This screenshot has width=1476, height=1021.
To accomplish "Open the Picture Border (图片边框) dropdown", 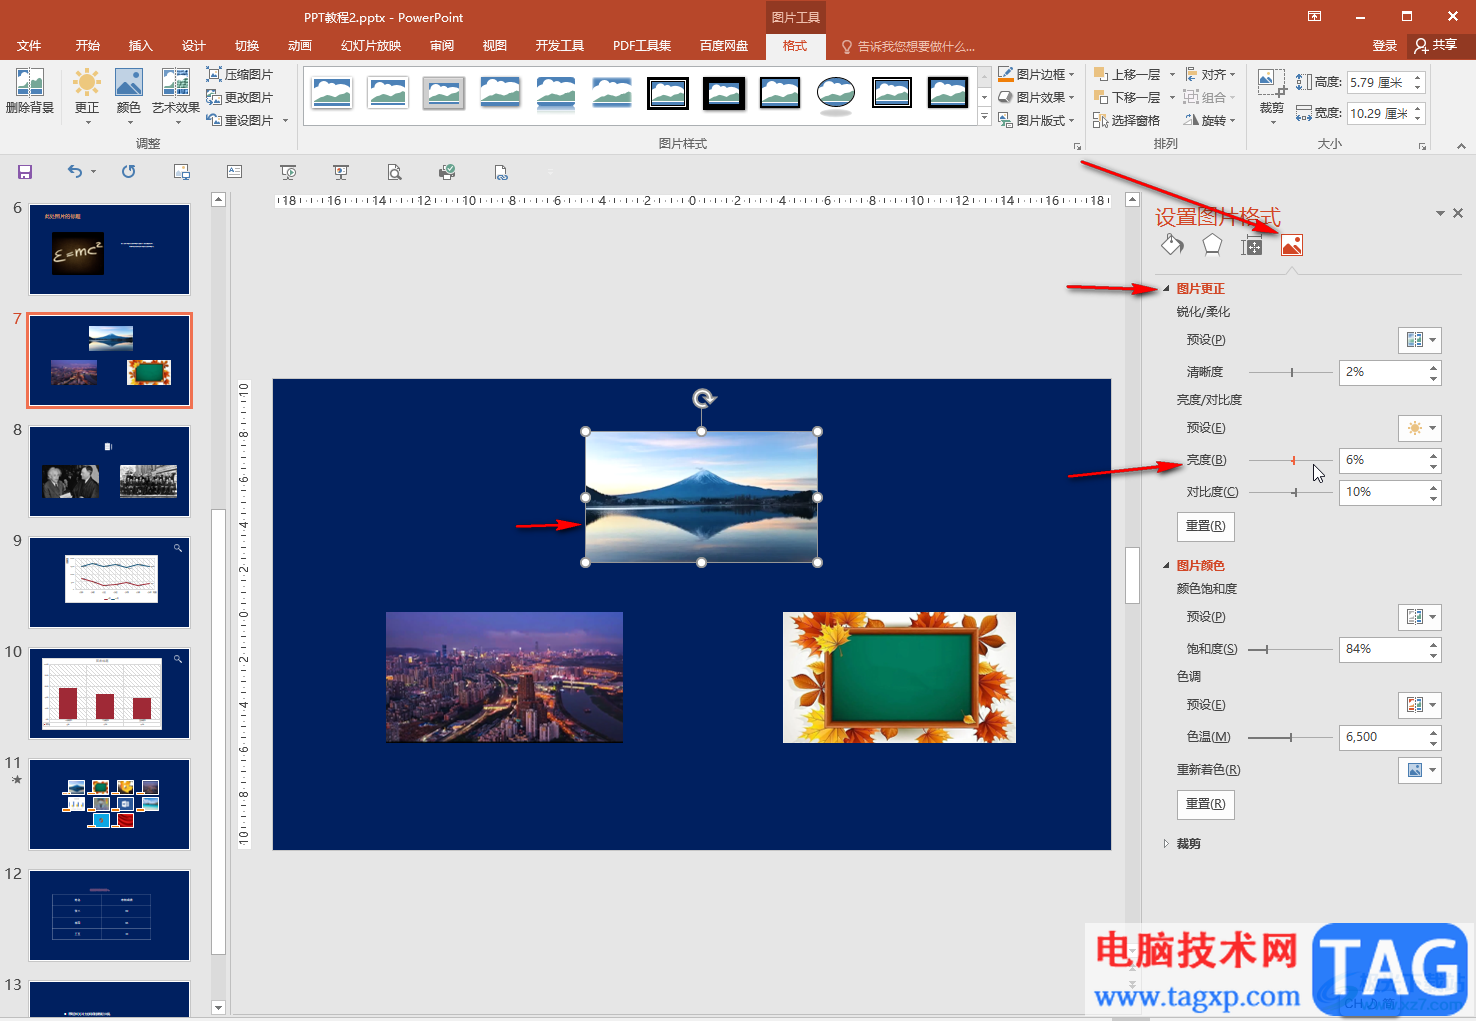I will 1036,75.
